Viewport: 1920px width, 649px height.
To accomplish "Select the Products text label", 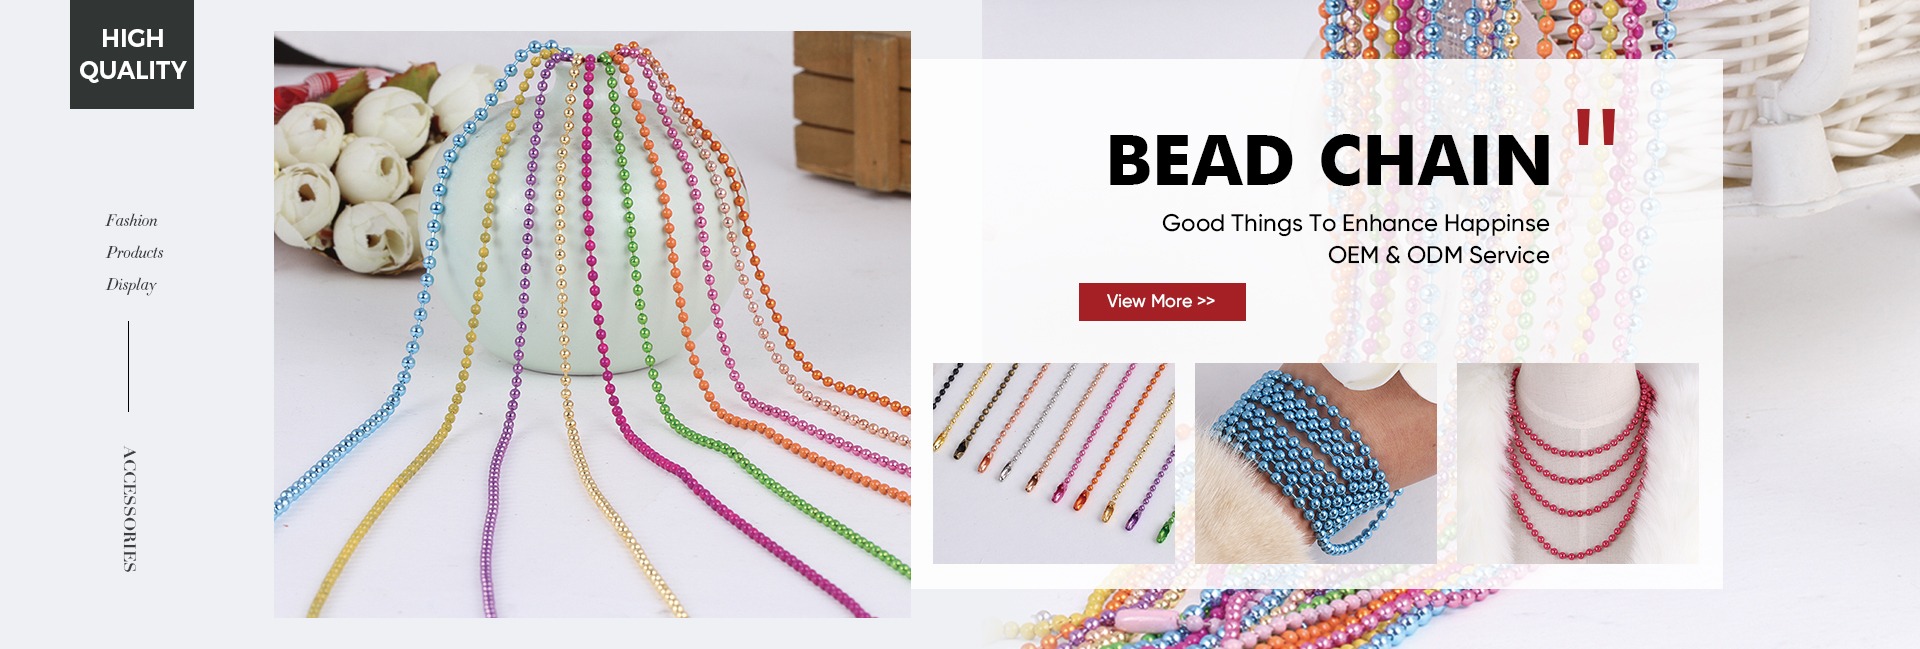I will (x=135, y=253).
